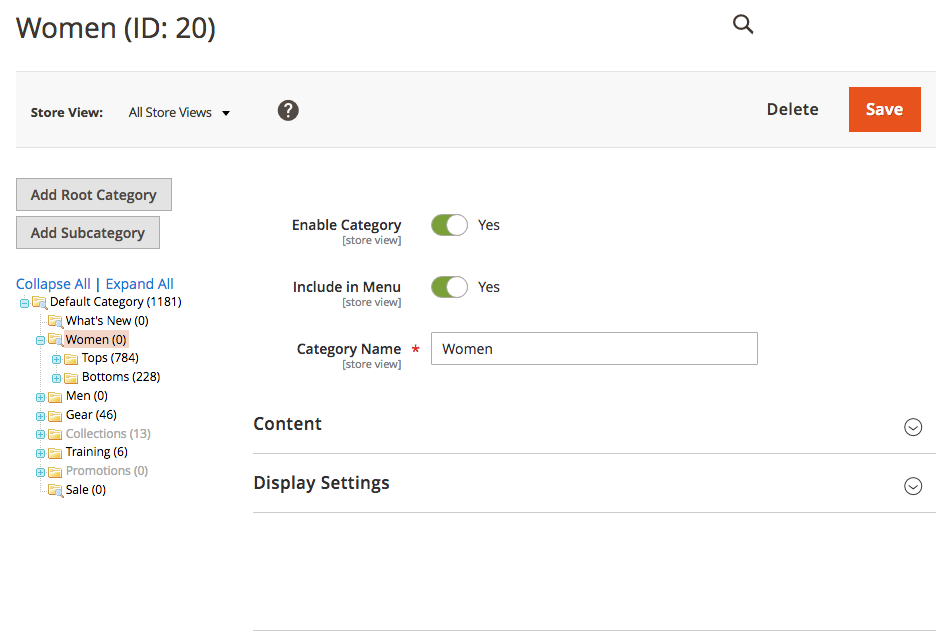Select What's New (0) category

[x=107, y=321]
